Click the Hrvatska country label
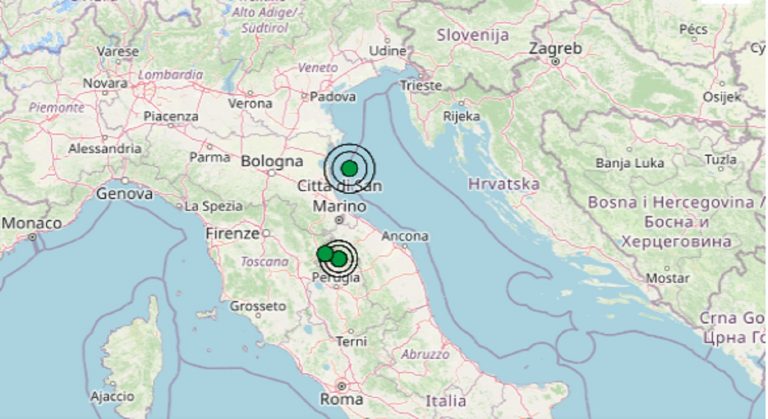This screenshot has width=768, height=419. coord(504,184)
